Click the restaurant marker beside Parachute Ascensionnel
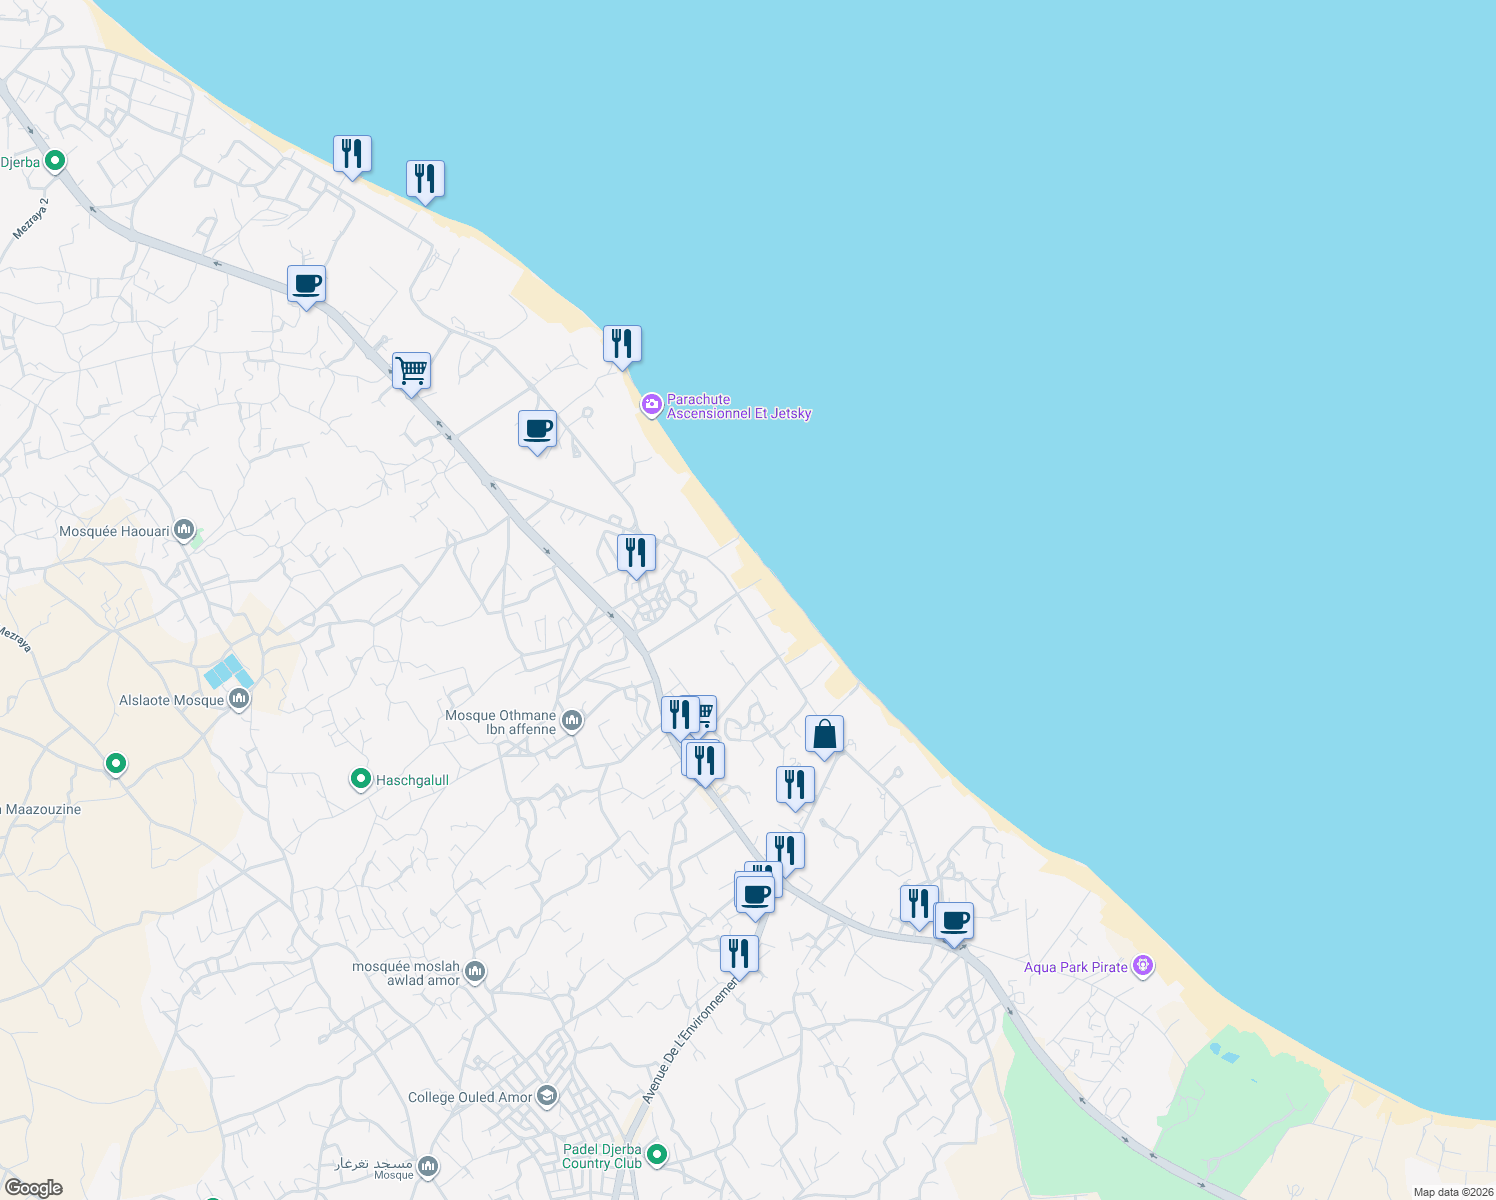Screen dimensions: 1496x1200 tap(622, 344)
